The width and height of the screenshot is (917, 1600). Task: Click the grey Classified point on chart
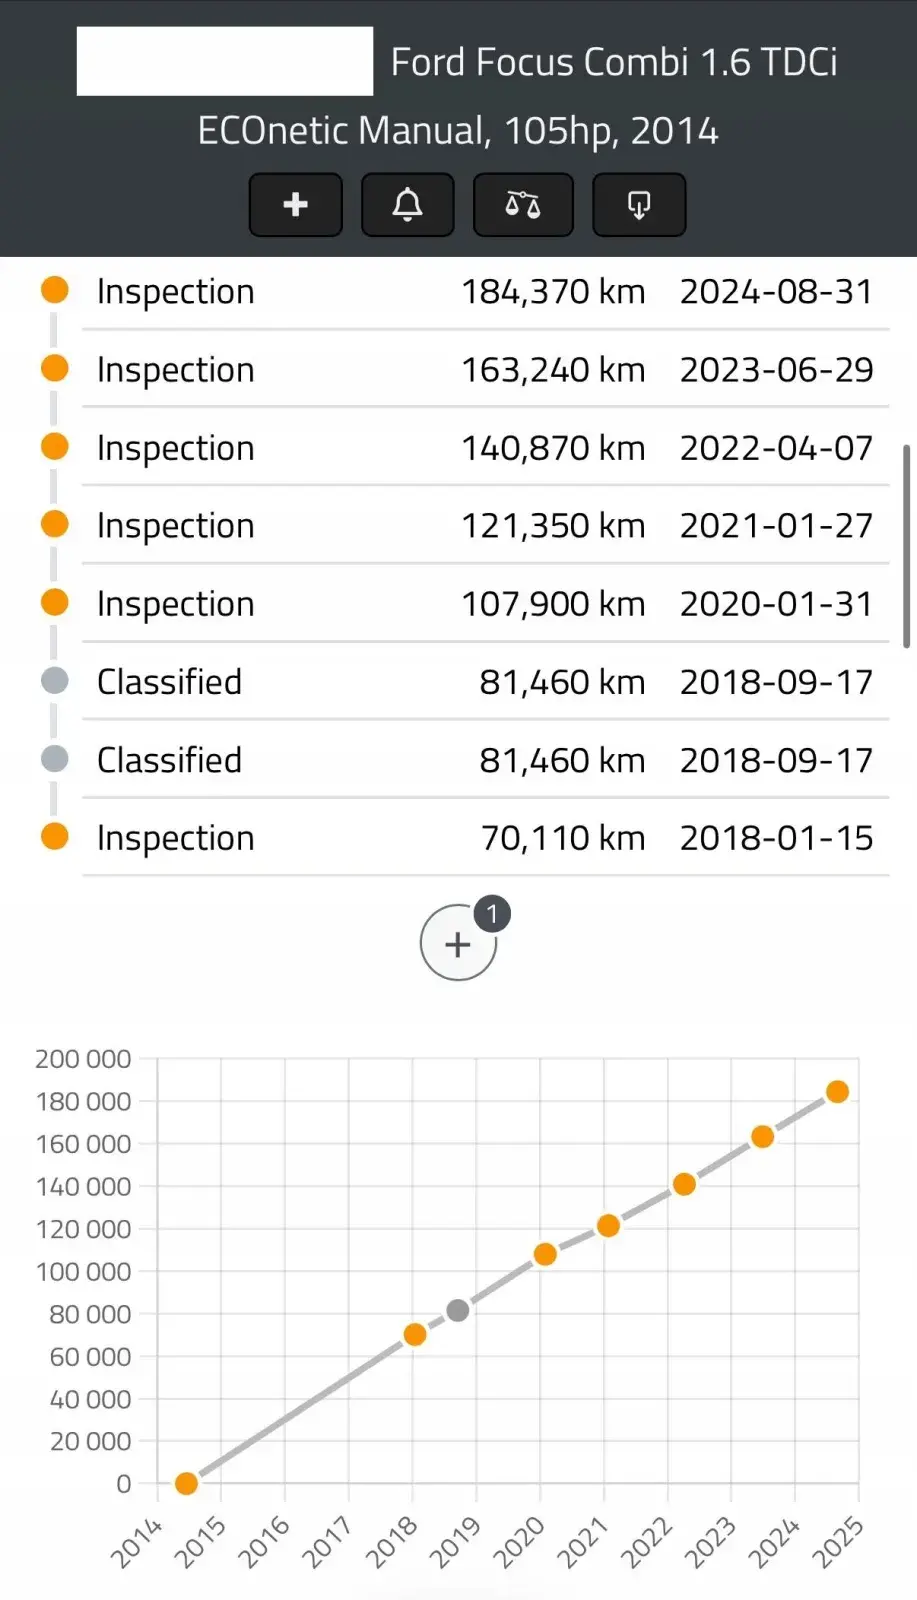point(458,1311)
